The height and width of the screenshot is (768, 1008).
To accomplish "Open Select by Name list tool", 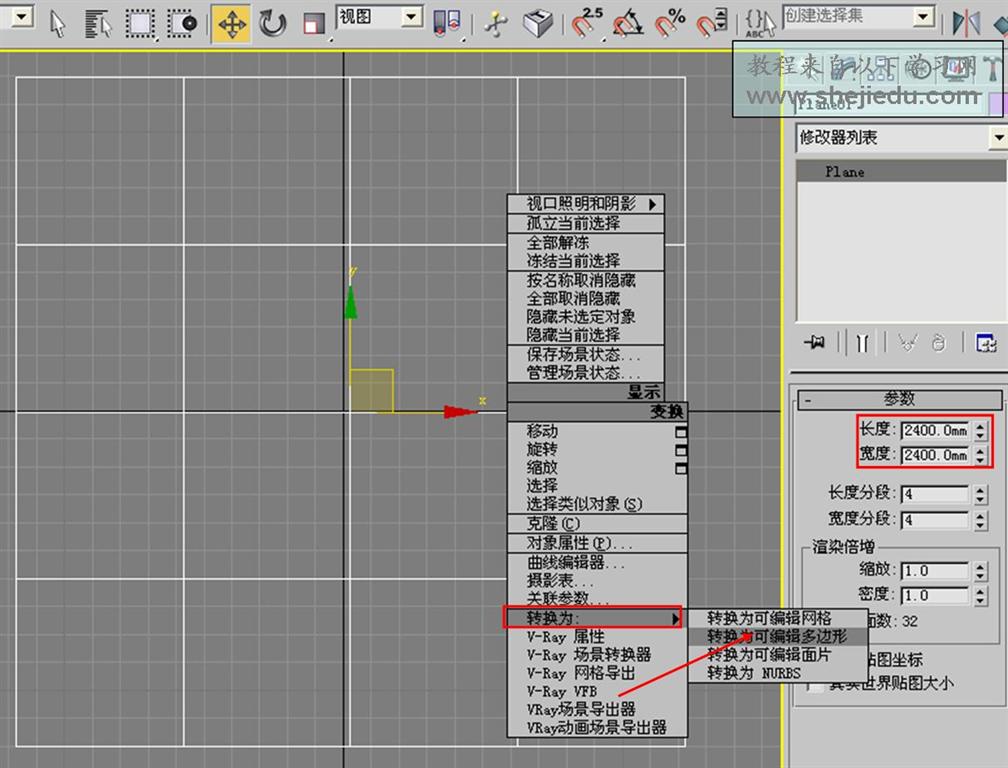I will click(97, 23).
